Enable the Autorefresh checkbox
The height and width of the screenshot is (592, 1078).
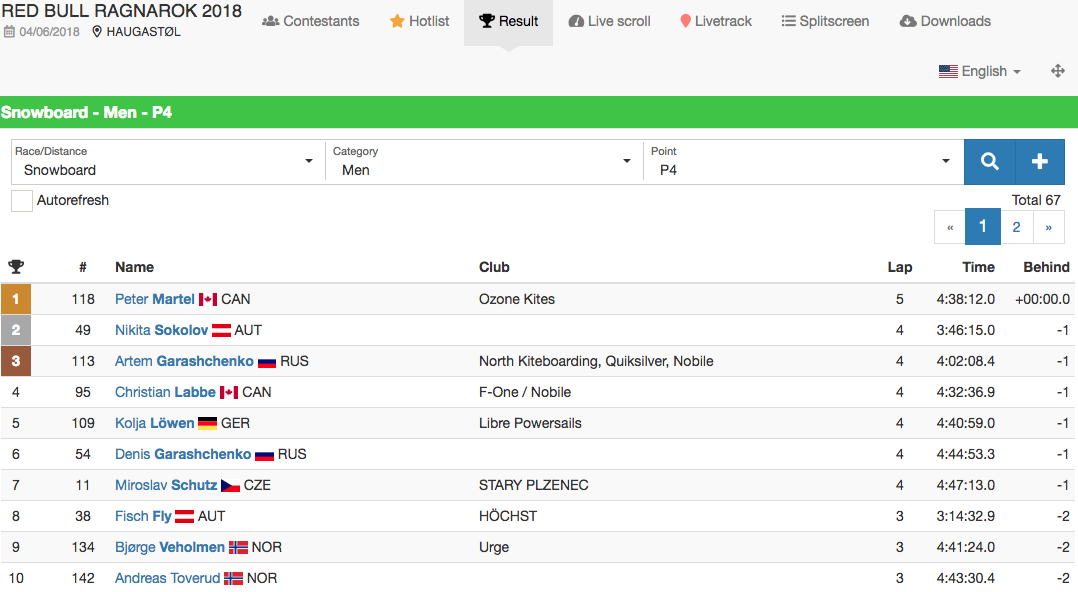[22, 201]
